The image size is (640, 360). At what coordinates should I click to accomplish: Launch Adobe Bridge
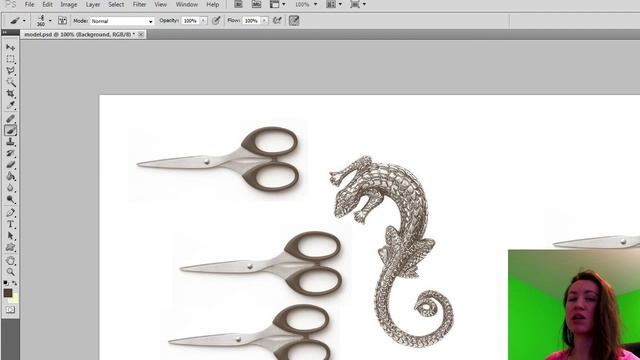[x=238, y=4]
